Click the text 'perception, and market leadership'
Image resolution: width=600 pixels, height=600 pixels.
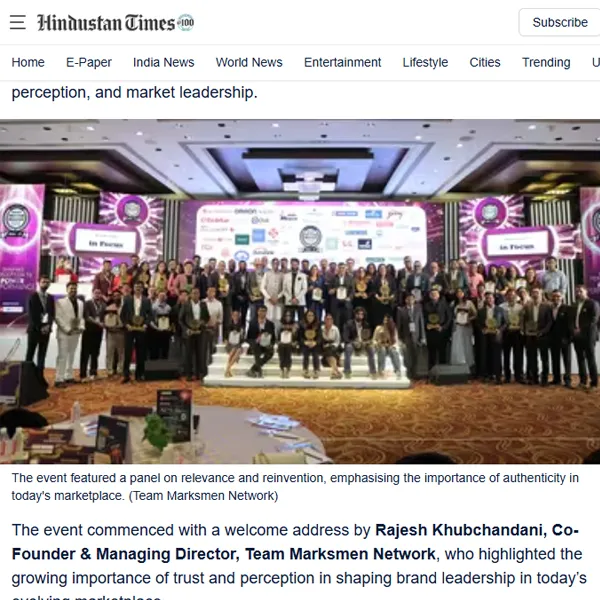134,93
